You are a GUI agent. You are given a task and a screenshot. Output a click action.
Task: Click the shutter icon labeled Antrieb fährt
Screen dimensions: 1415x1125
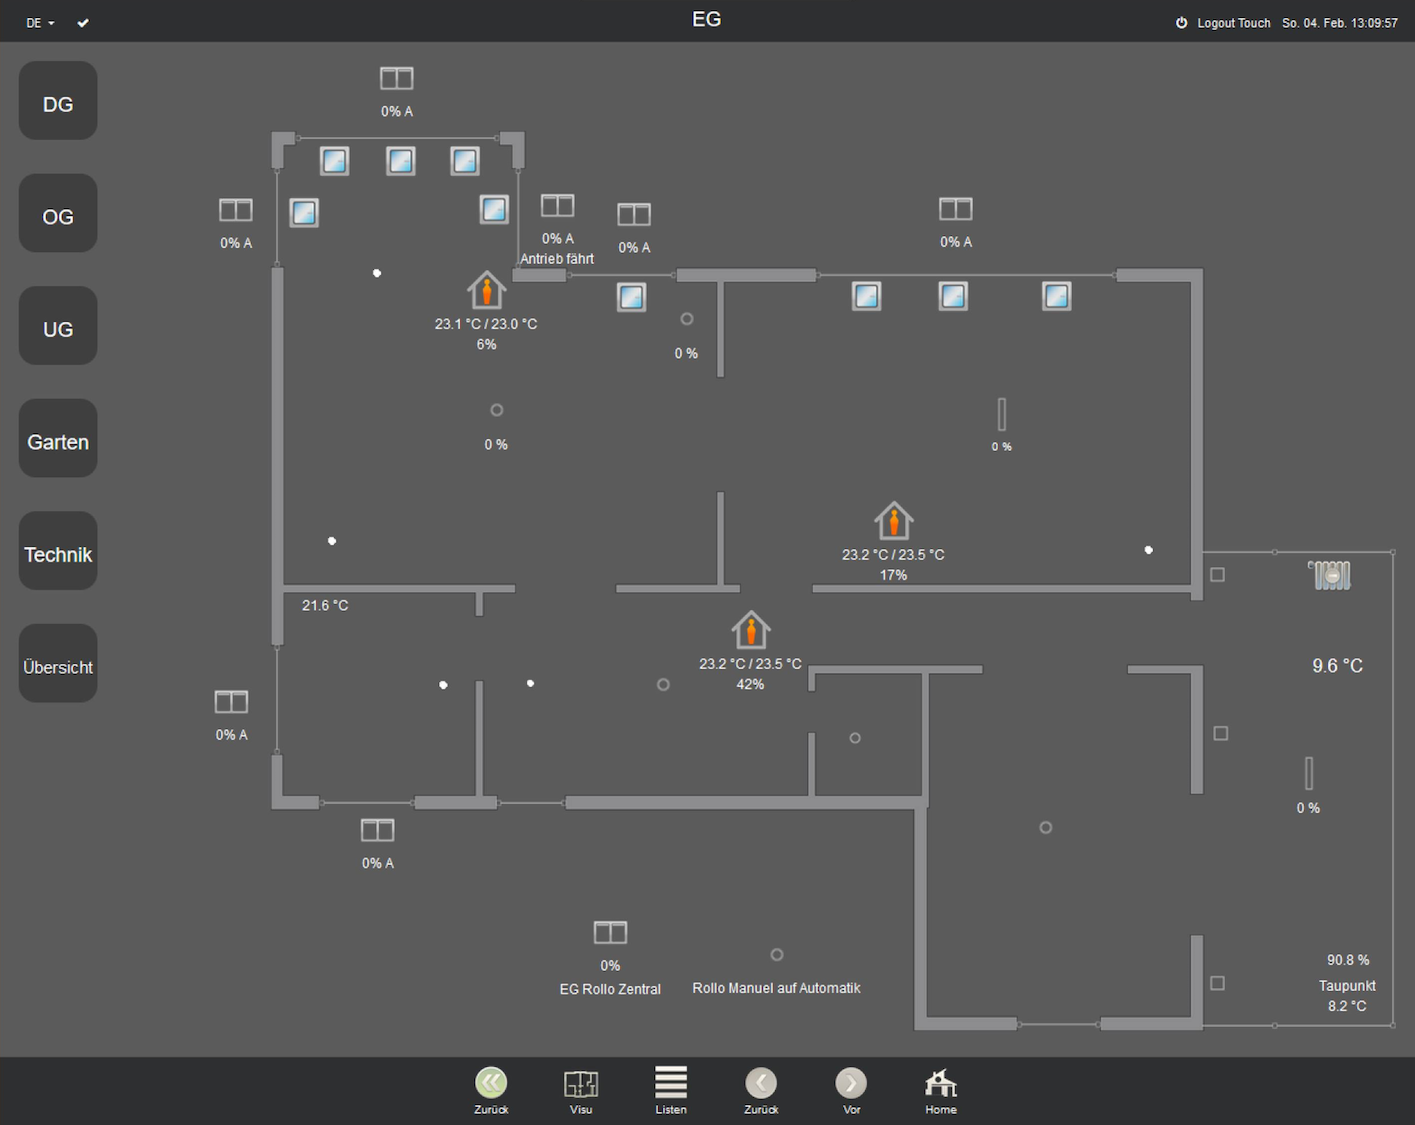point(557,206)
